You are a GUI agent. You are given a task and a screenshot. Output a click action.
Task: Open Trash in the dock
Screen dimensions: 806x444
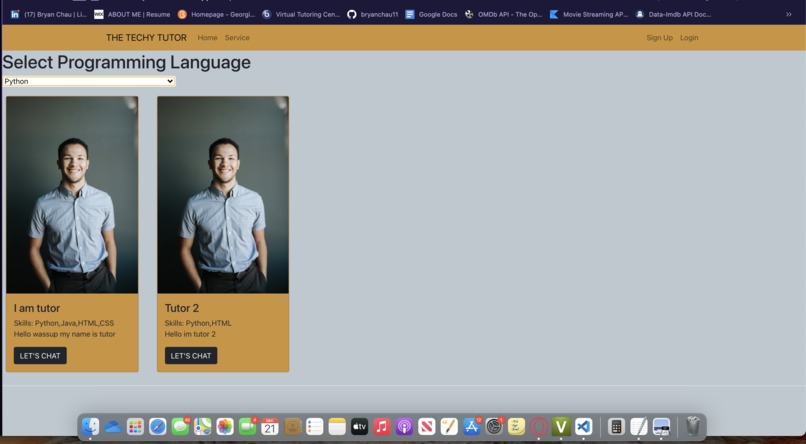[693, 427]
